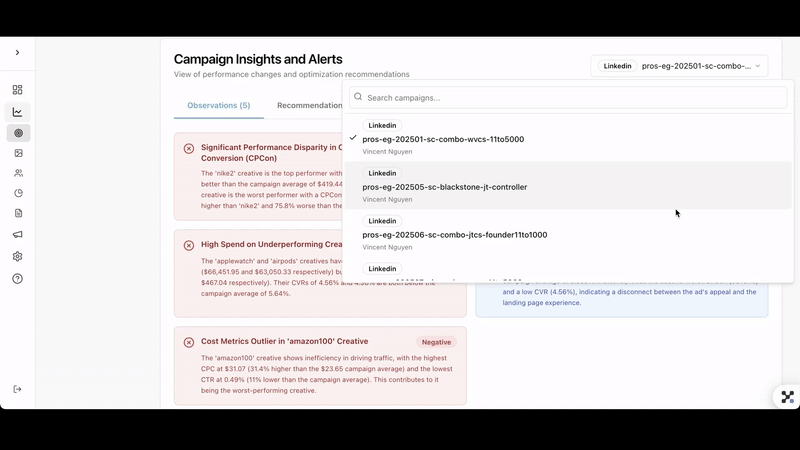The width and height of the screenshot is (800, 450).
Task: Expand the collapsed sidebar with the chevron
Action: click(x=17, y=53)
